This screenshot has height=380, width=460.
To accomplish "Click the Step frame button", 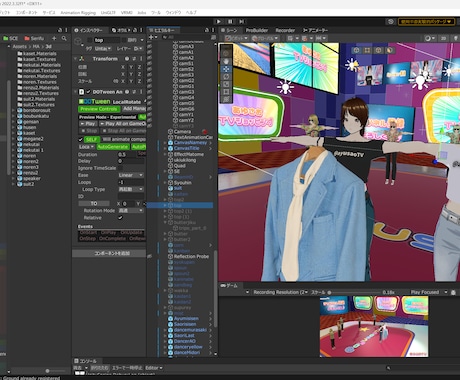I will click(242, 21).
